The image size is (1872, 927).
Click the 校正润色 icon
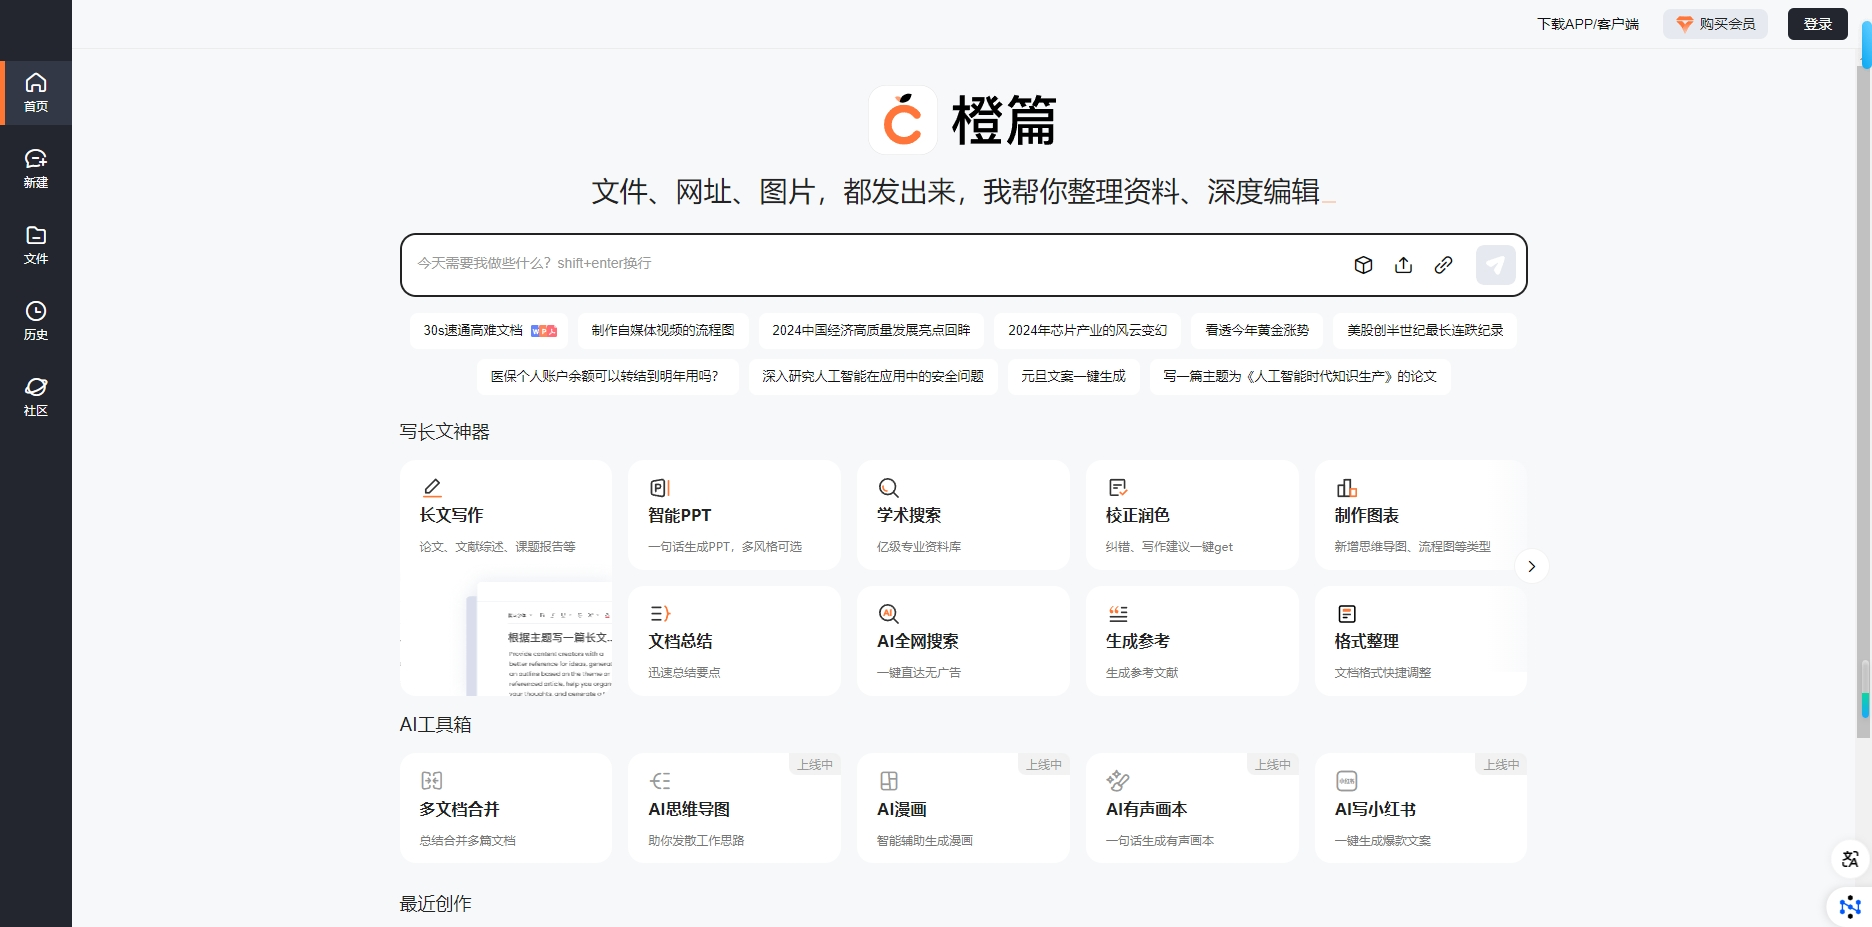[1118, 487]
